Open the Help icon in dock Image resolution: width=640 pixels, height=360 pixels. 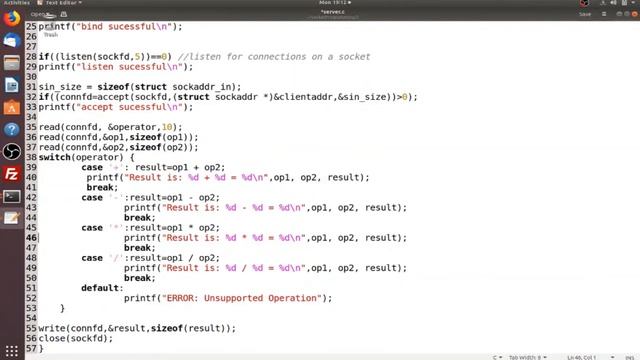point(11,130)
